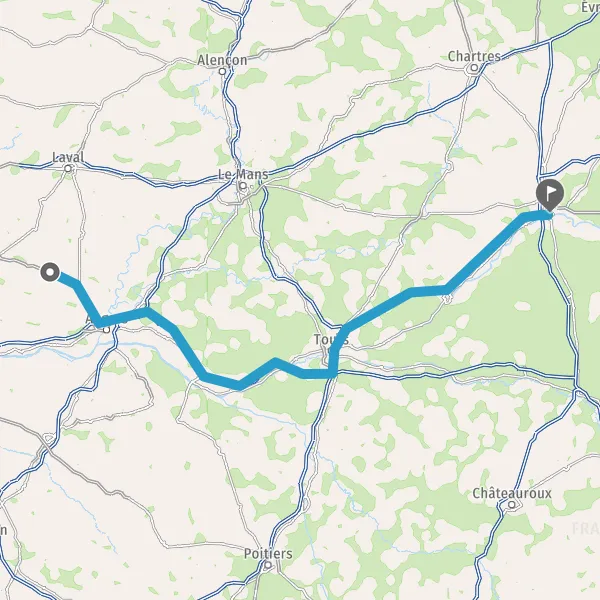This screenshot has height=600, width=600.
Task: Click the route's lowest point west of Tours
Action: (x=239, y=384)
